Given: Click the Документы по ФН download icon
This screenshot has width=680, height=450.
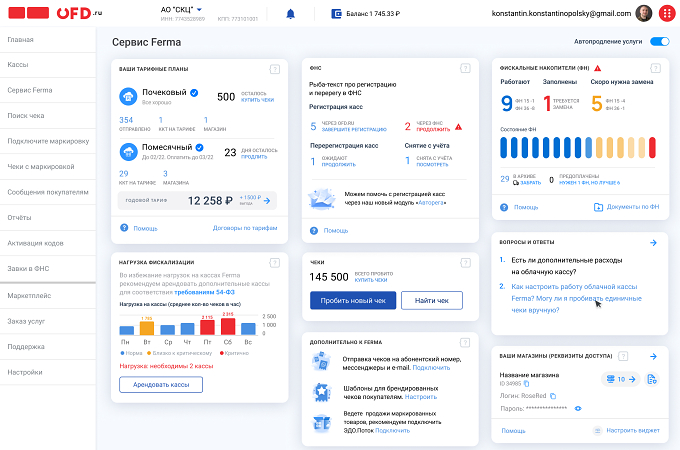Looking at the screenshot, I should [x=598, y=207].
